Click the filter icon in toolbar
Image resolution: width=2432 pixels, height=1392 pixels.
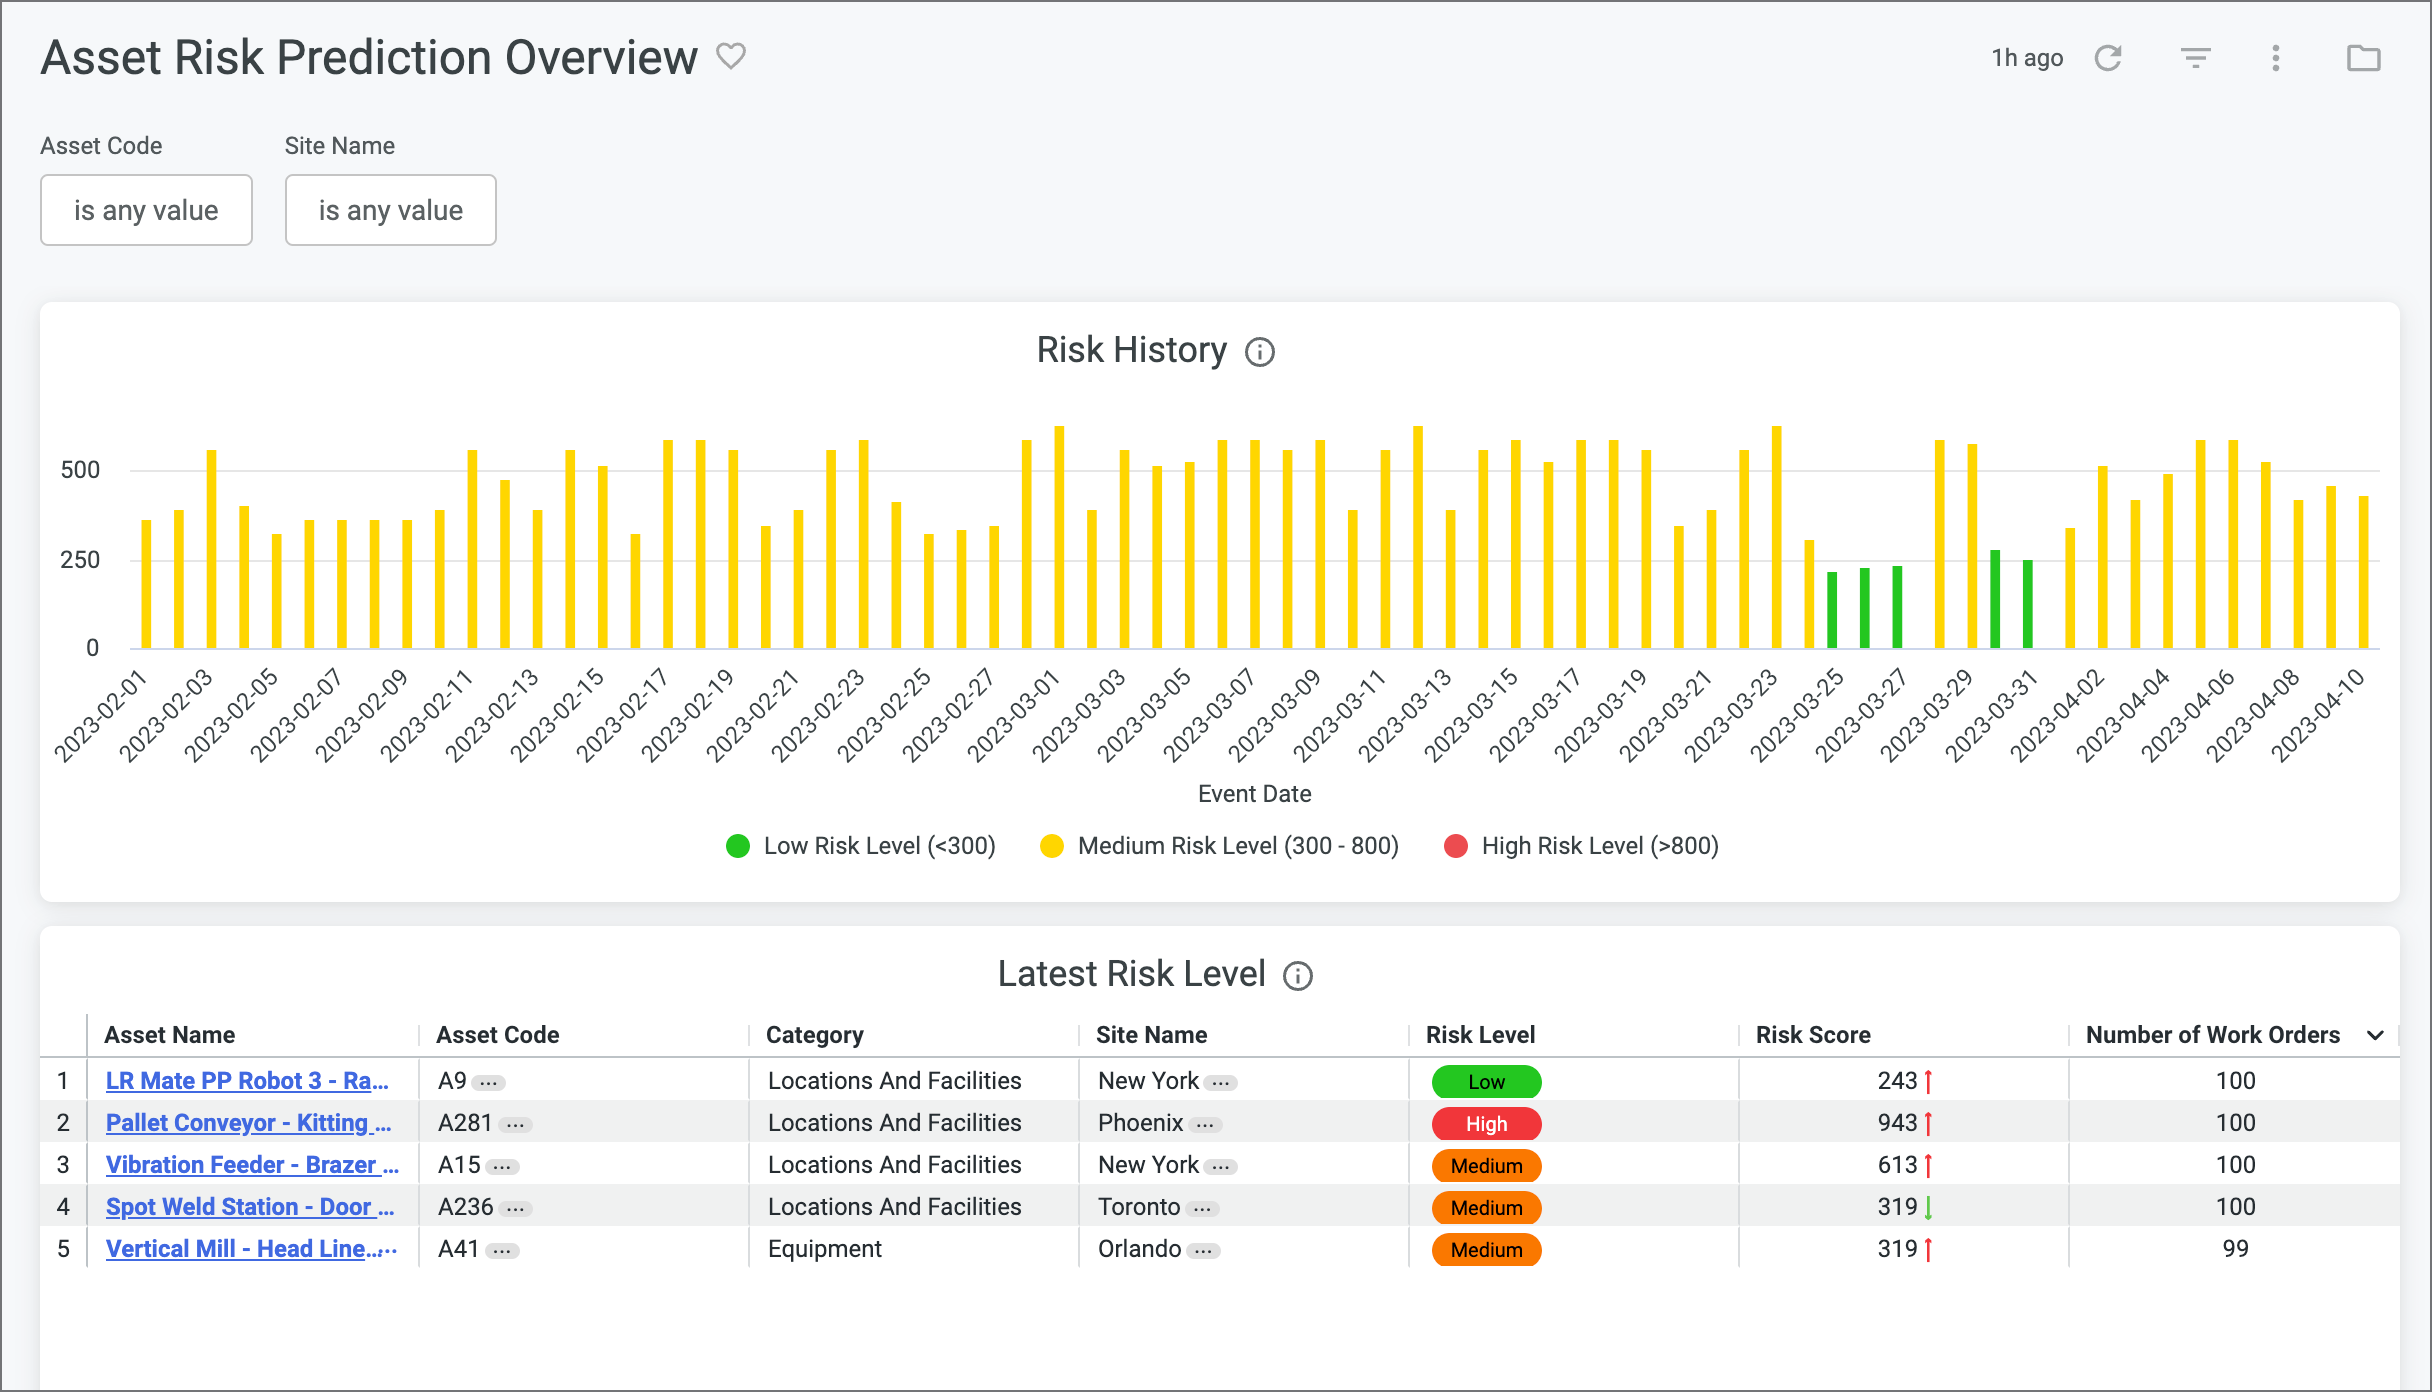click(x=2195, y=58)
